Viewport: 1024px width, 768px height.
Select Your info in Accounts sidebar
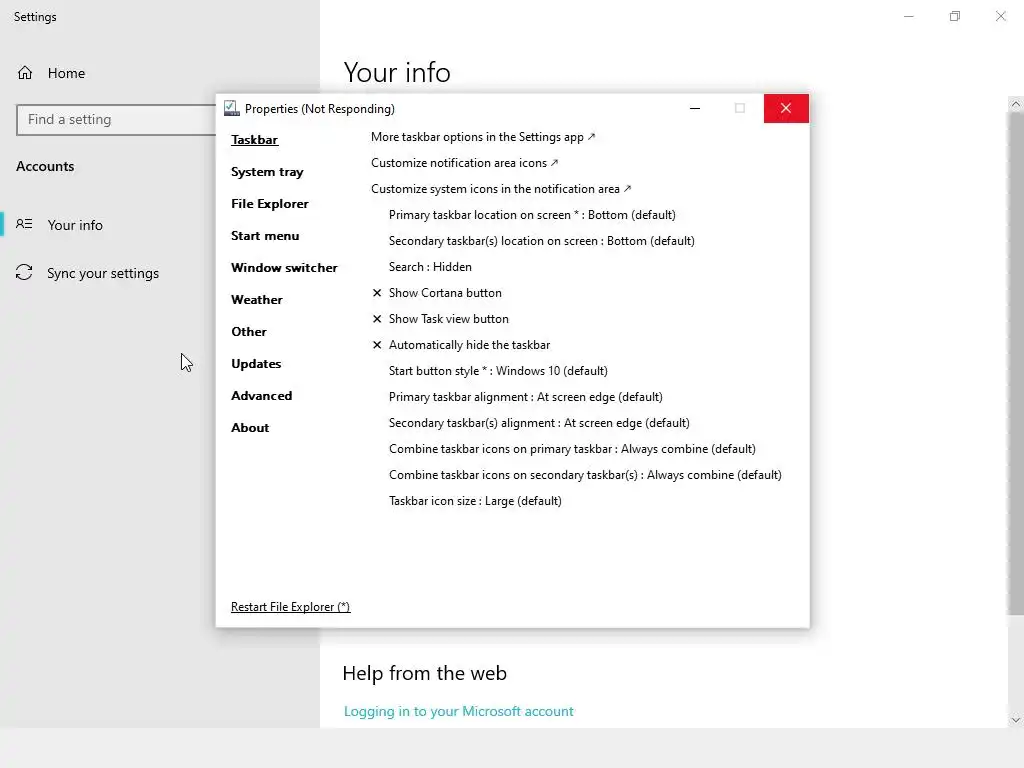coord(74,225)
